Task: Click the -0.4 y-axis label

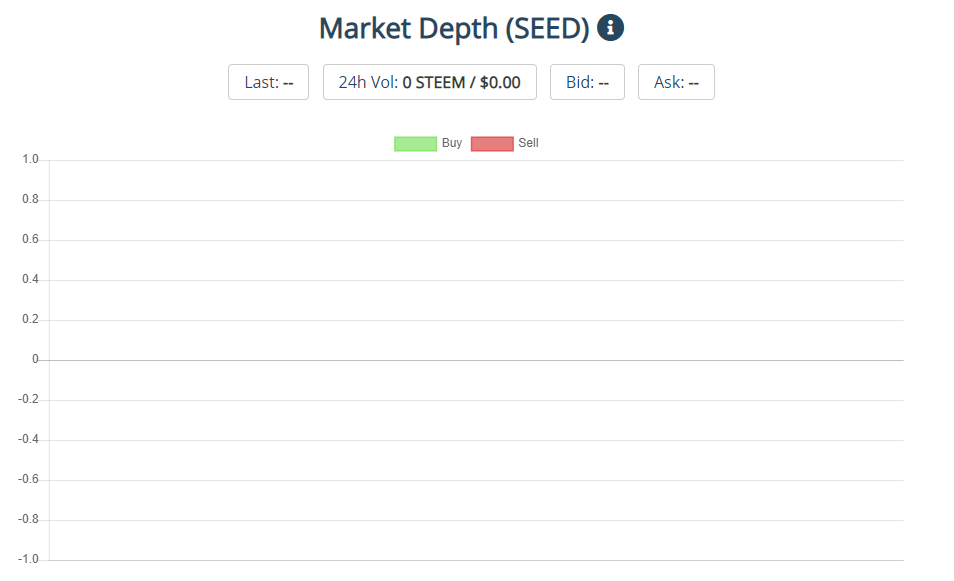Action: point(28,439)
